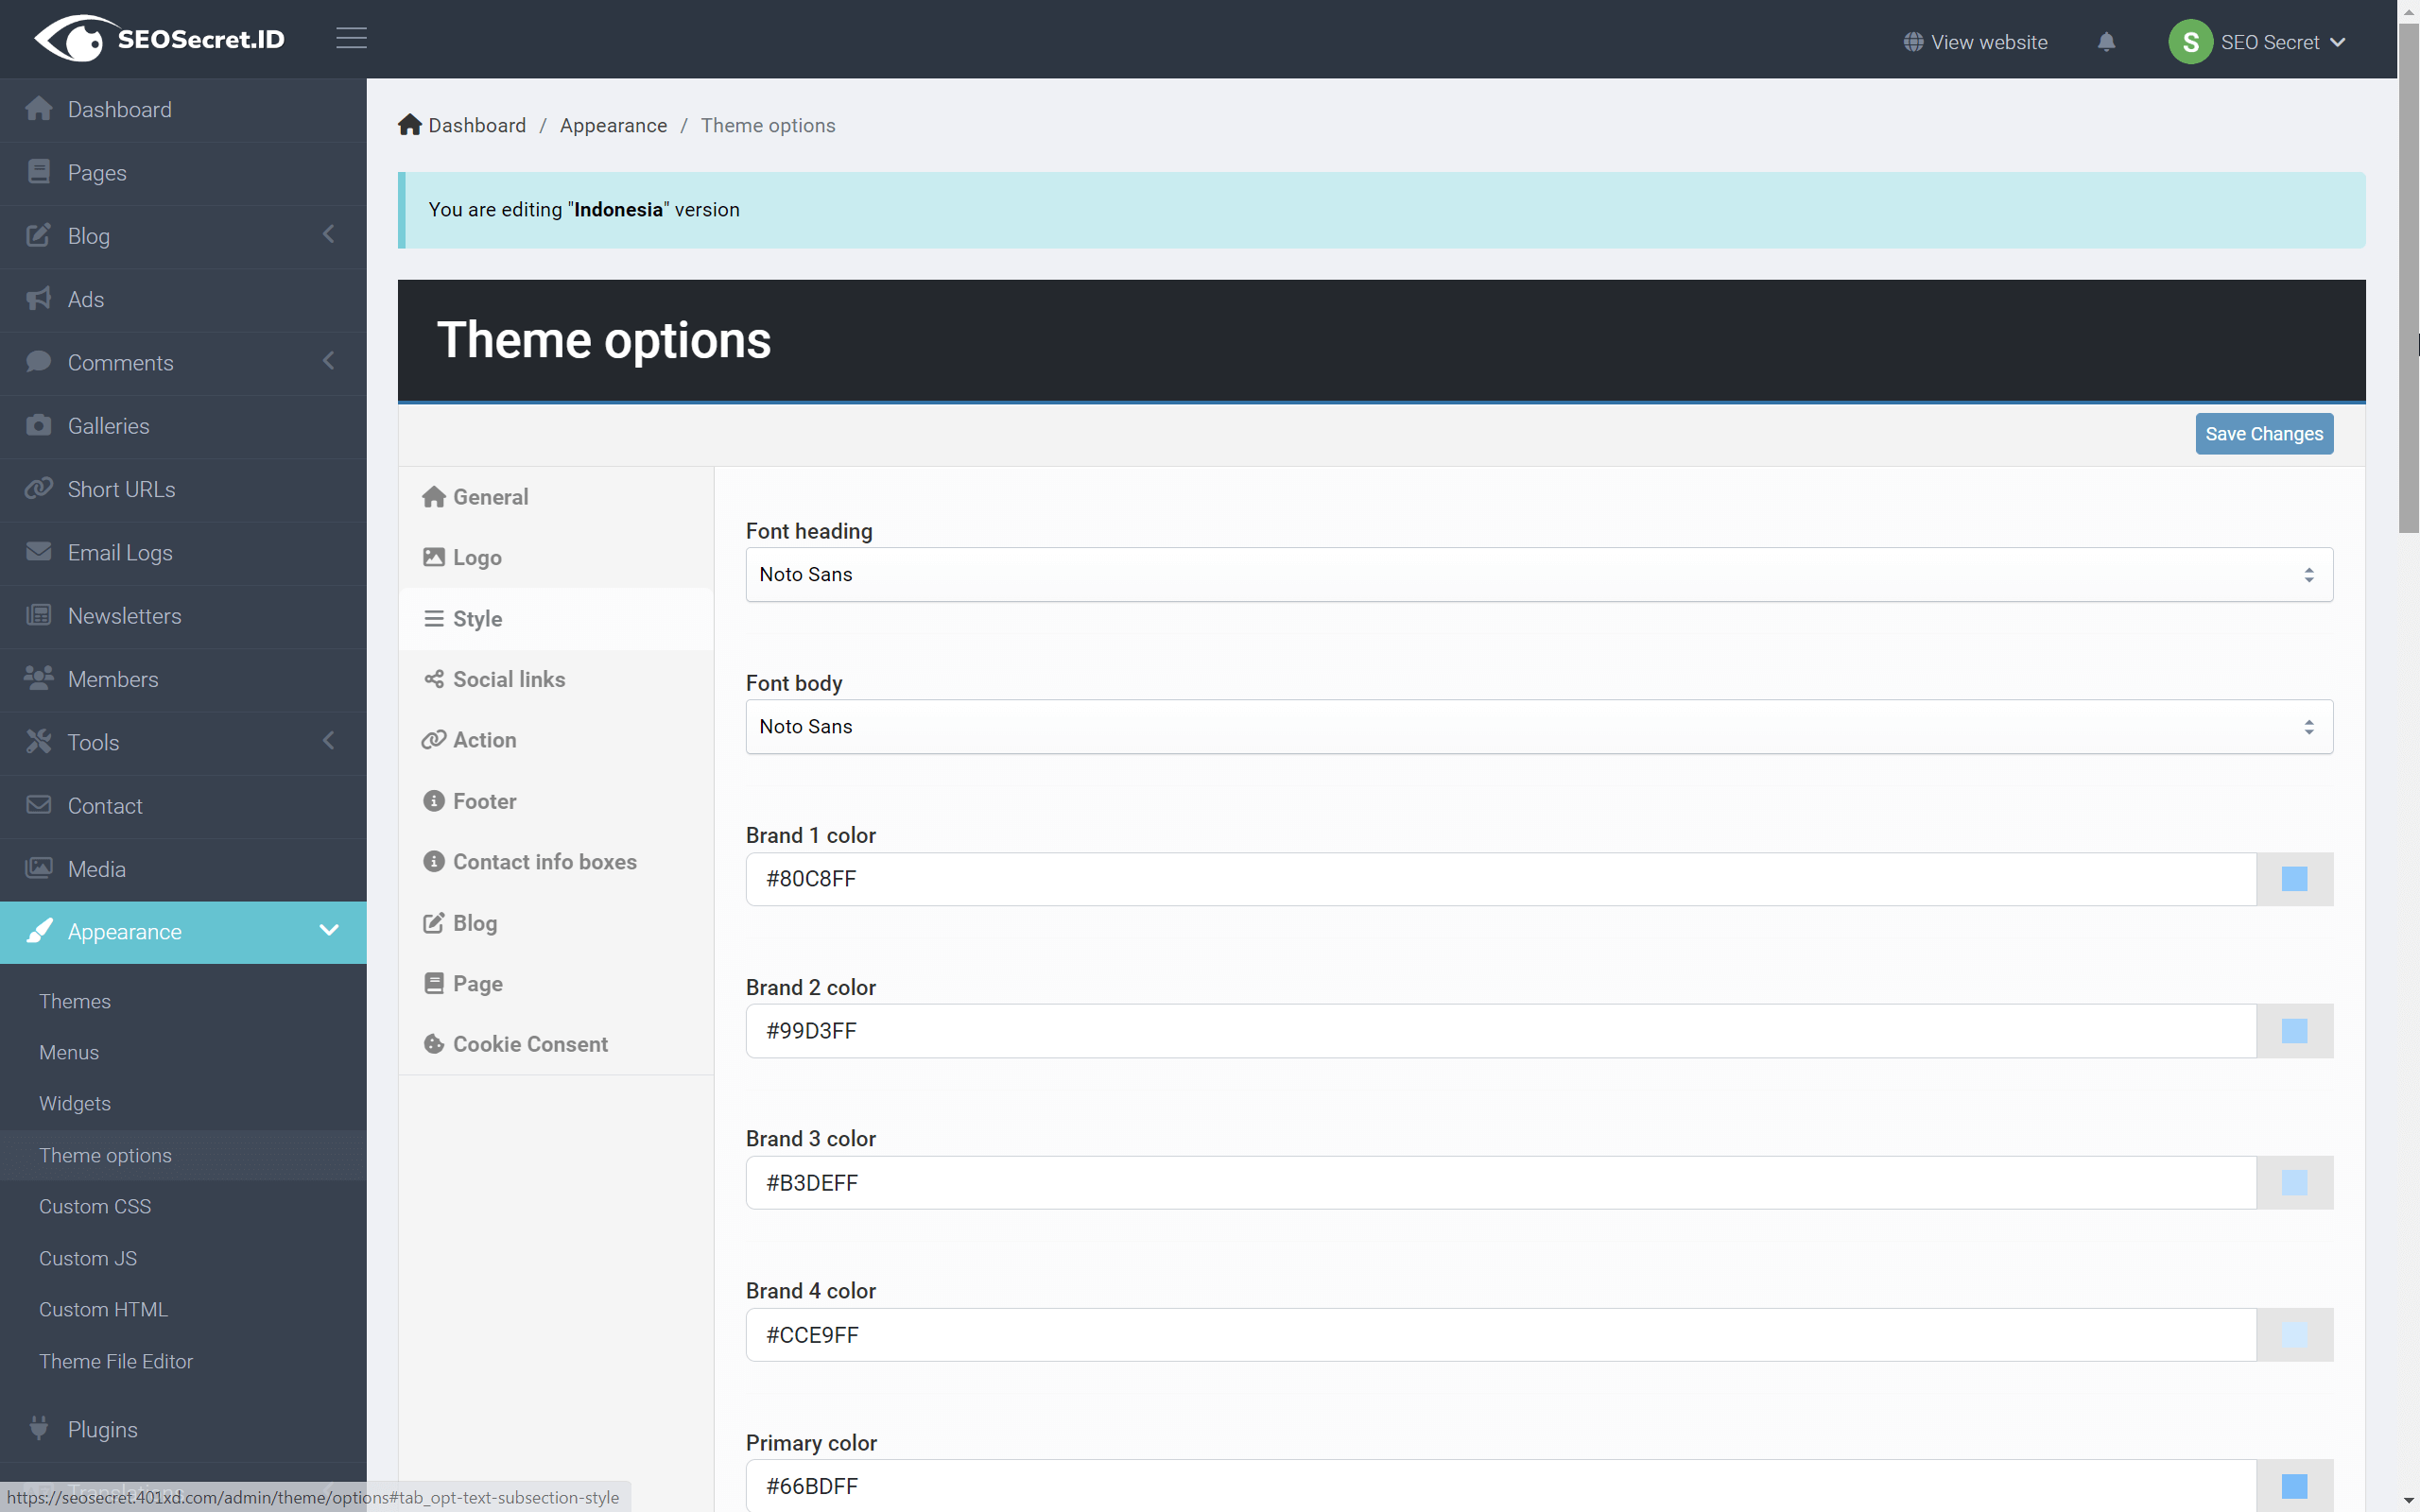Image resolution: width=2420 pixels, height=1512 pixels.
Task: Switch to the Footer tab
Action: pos(484,800)
